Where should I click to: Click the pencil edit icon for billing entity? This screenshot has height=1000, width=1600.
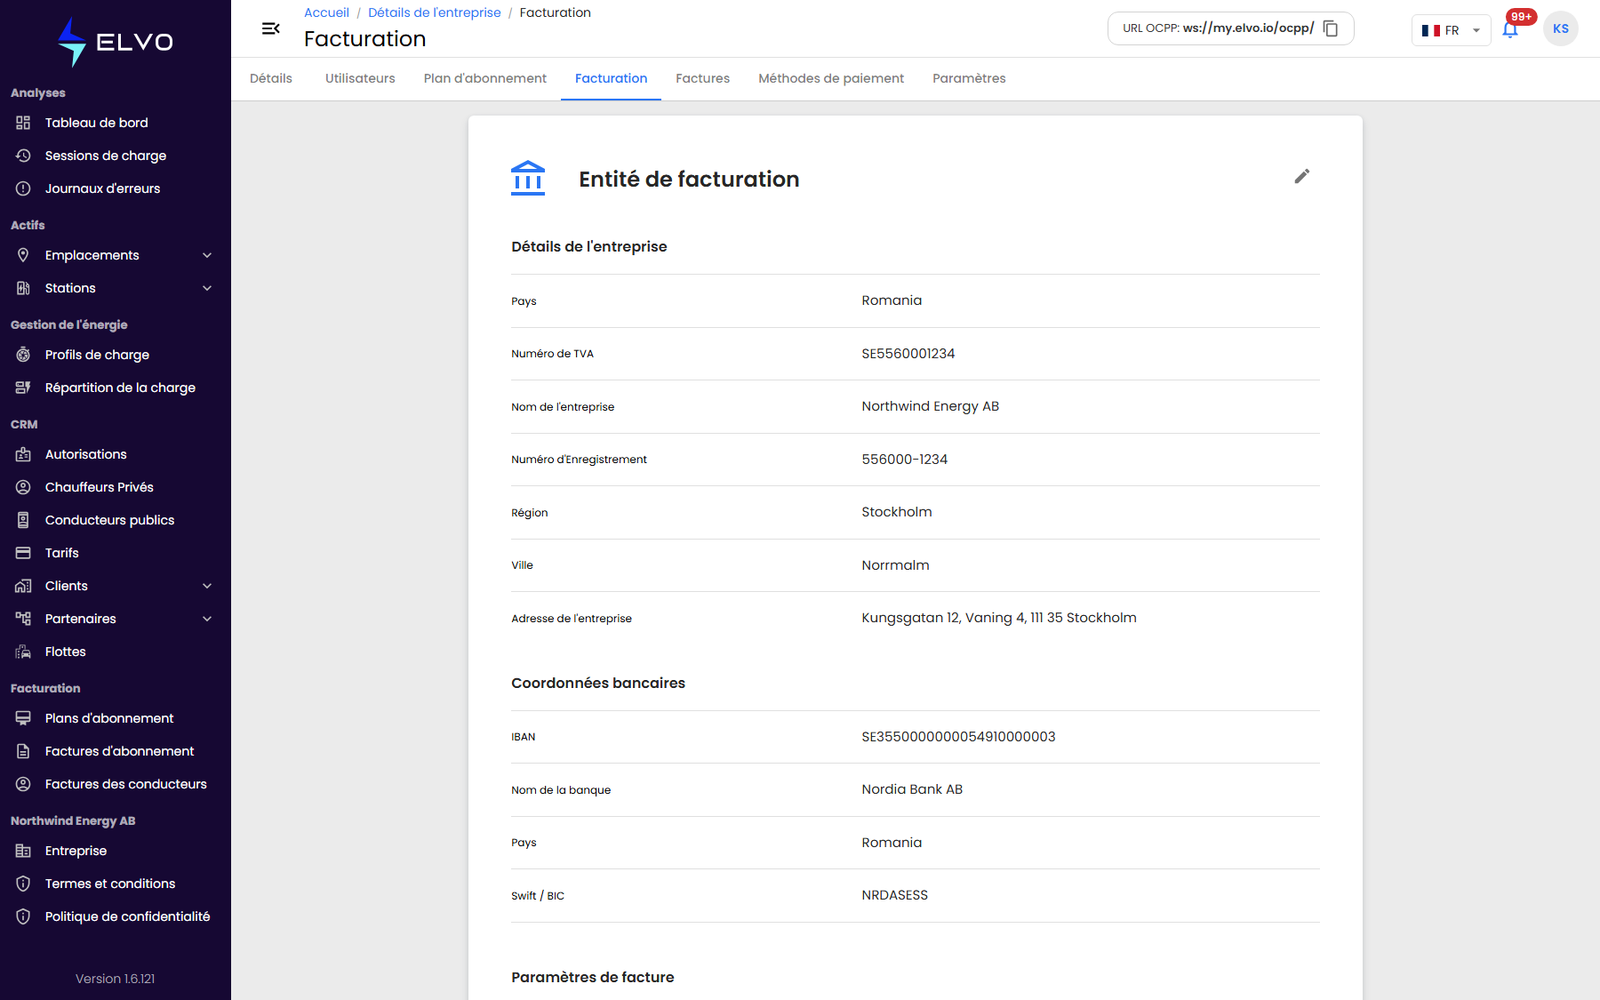[x=1302, y=176]
